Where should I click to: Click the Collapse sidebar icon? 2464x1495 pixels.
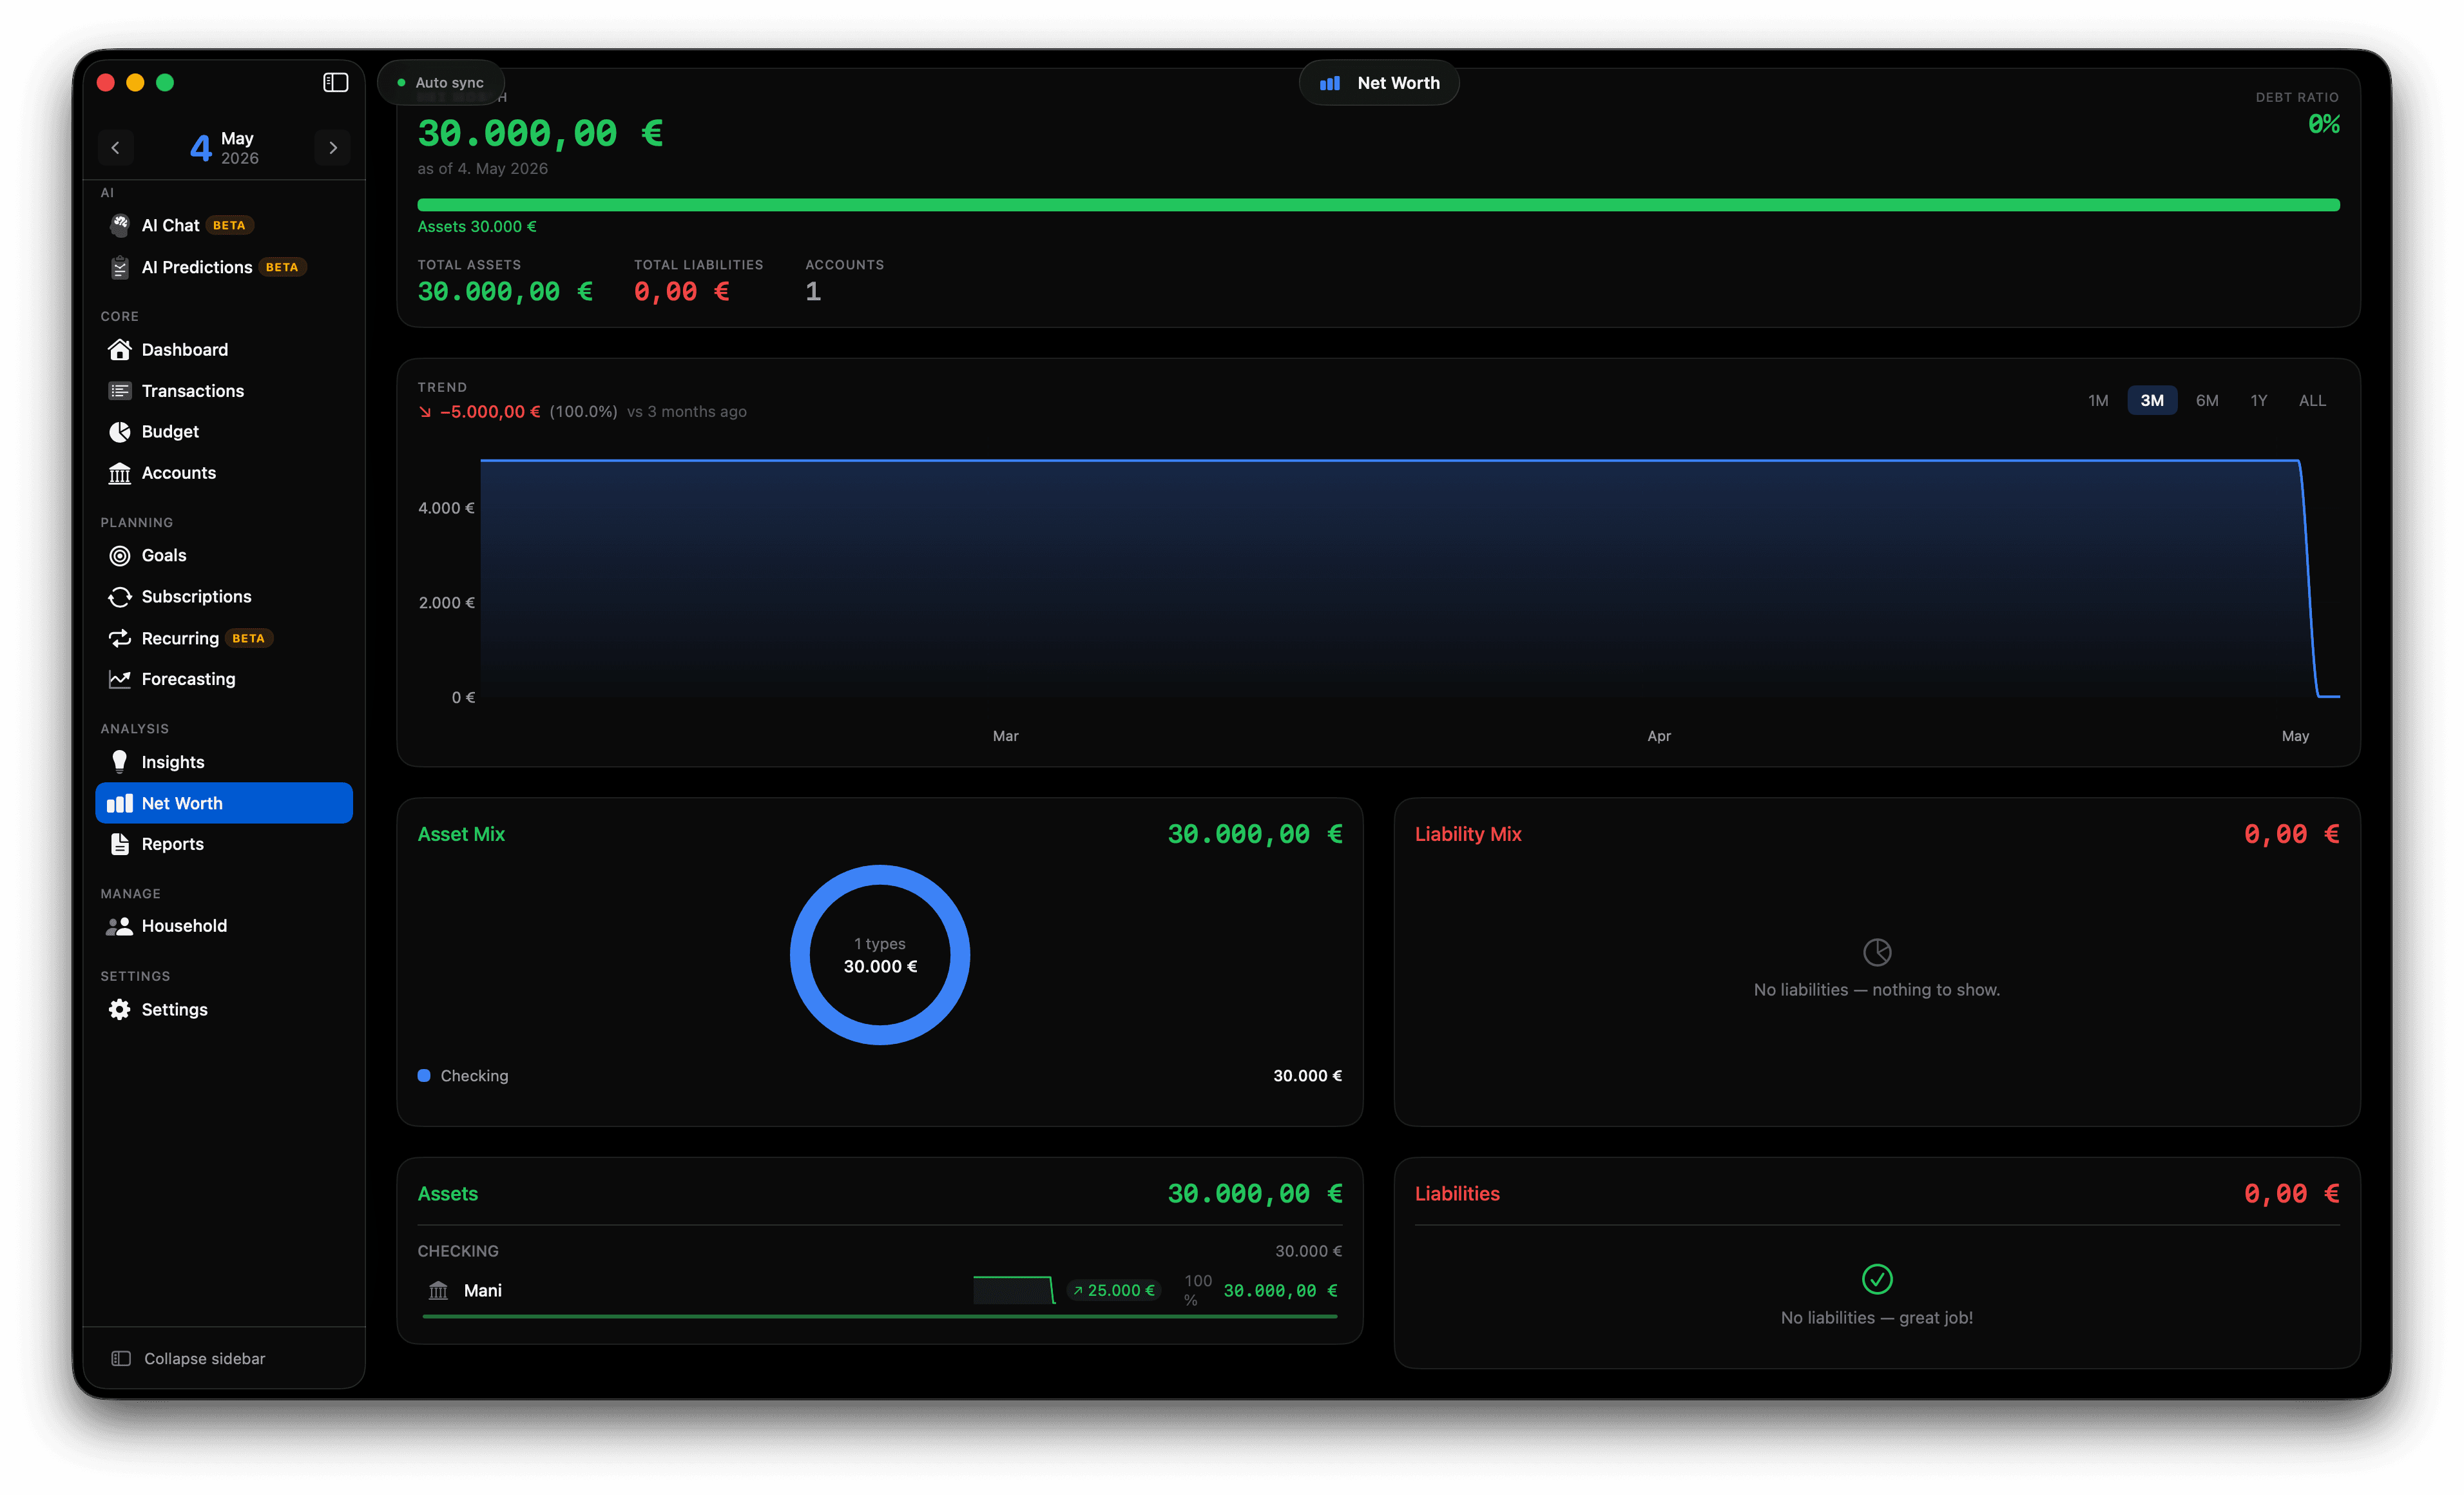coord(121,1358)
